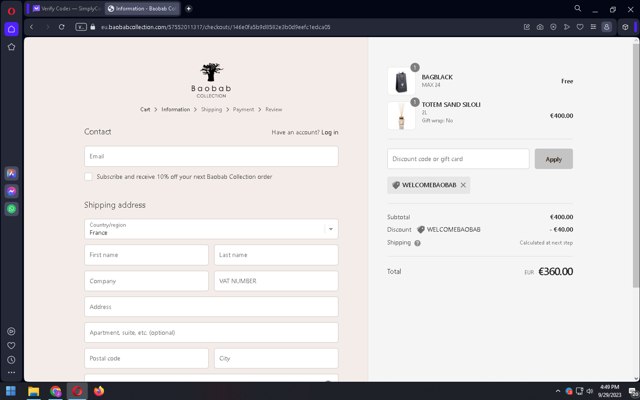Click Information breadcrumb step
The width and height of the screenshot is (640, 400).
click(x=176, y=109)
